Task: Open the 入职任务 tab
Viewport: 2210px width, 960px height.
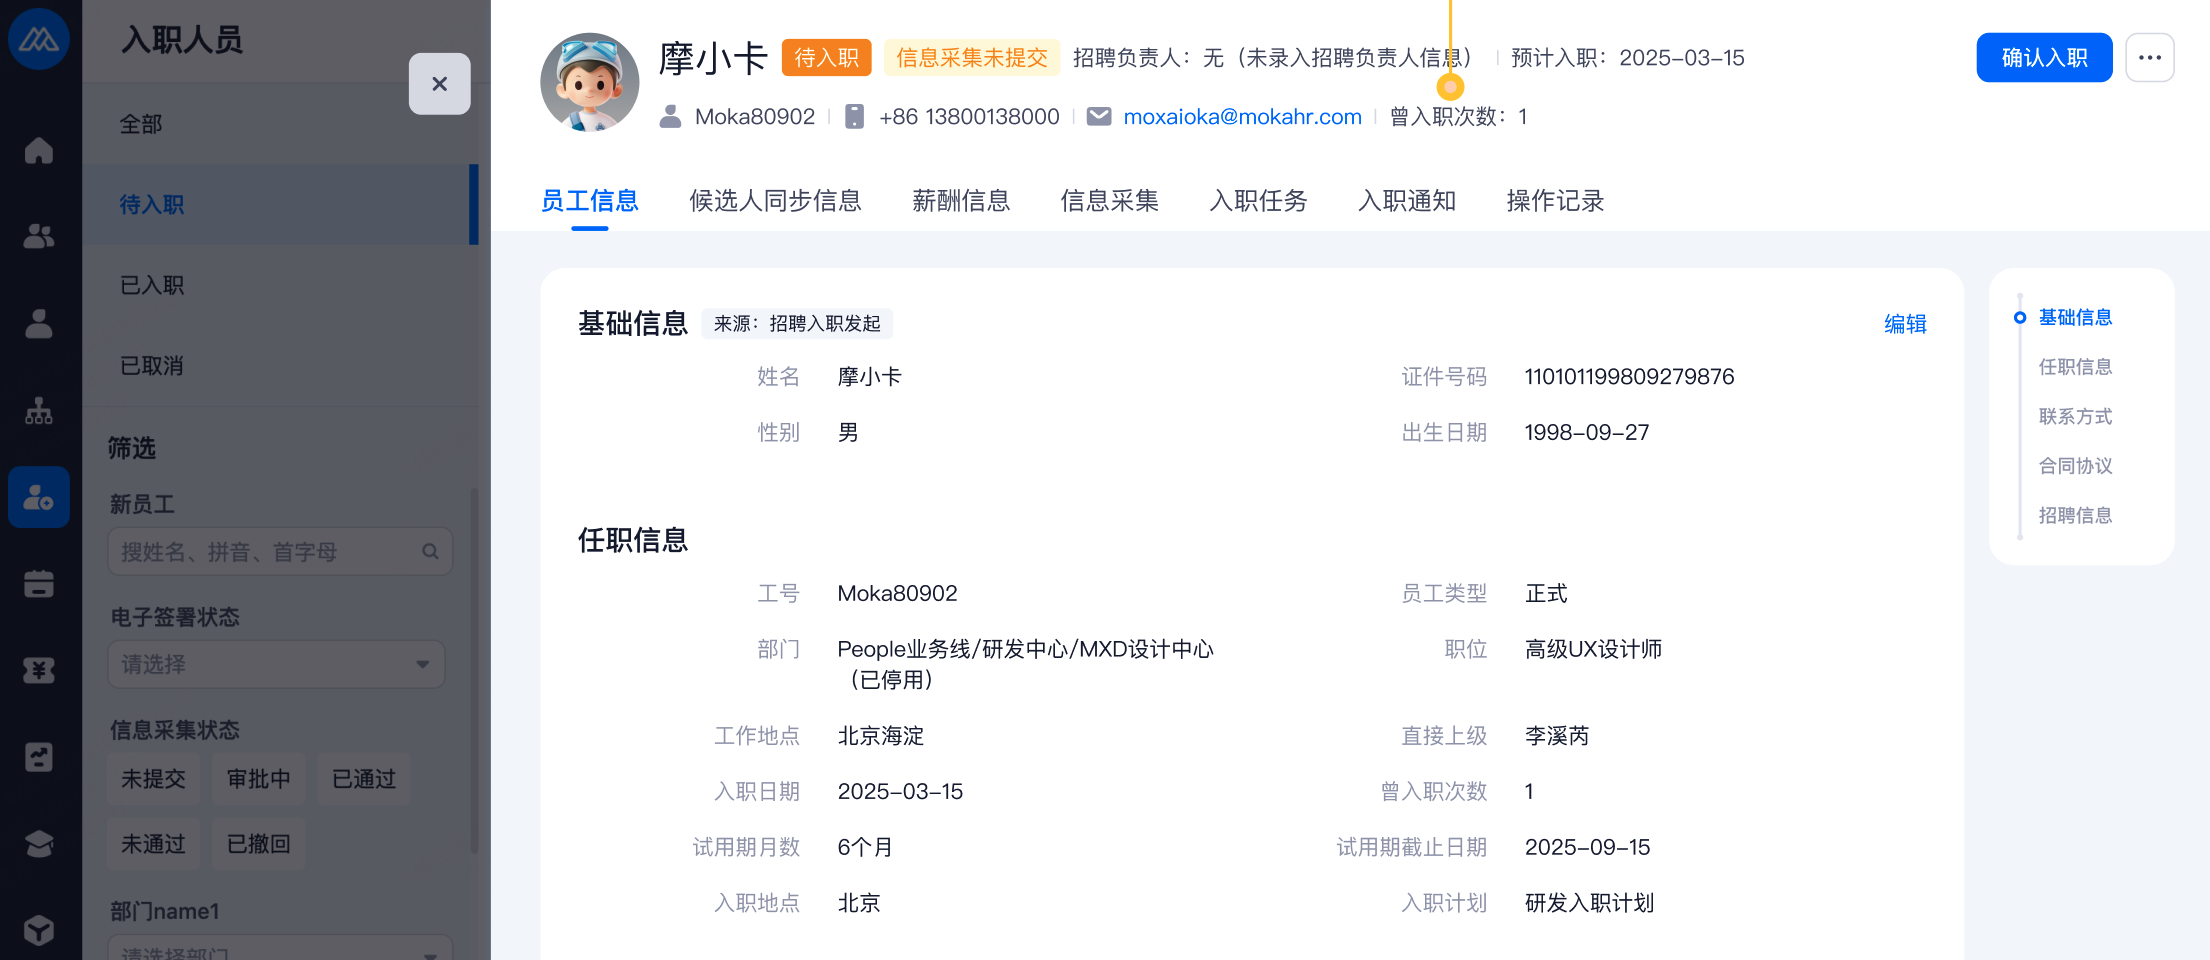Action: pos(1258,201)
